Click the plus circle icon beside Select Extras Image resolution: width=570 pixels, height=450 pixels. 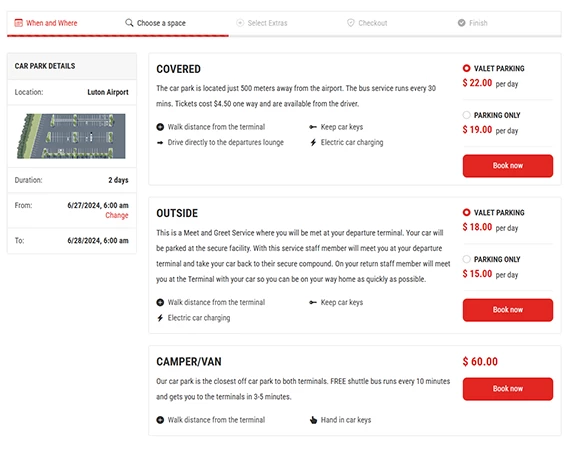(240, 23)
